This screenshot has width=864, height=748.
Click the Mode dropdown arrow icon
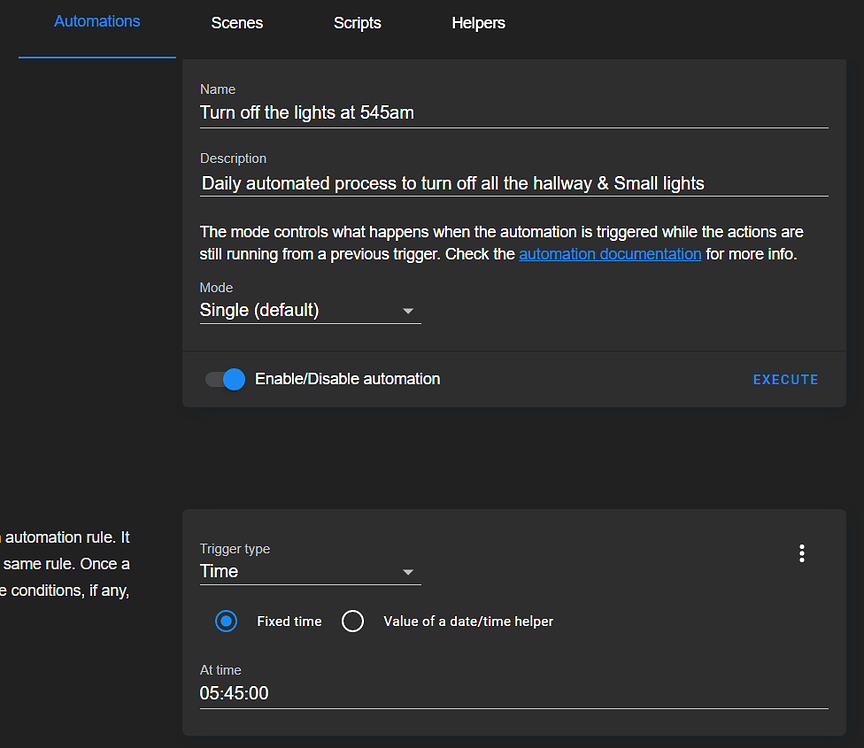point(408,311)
